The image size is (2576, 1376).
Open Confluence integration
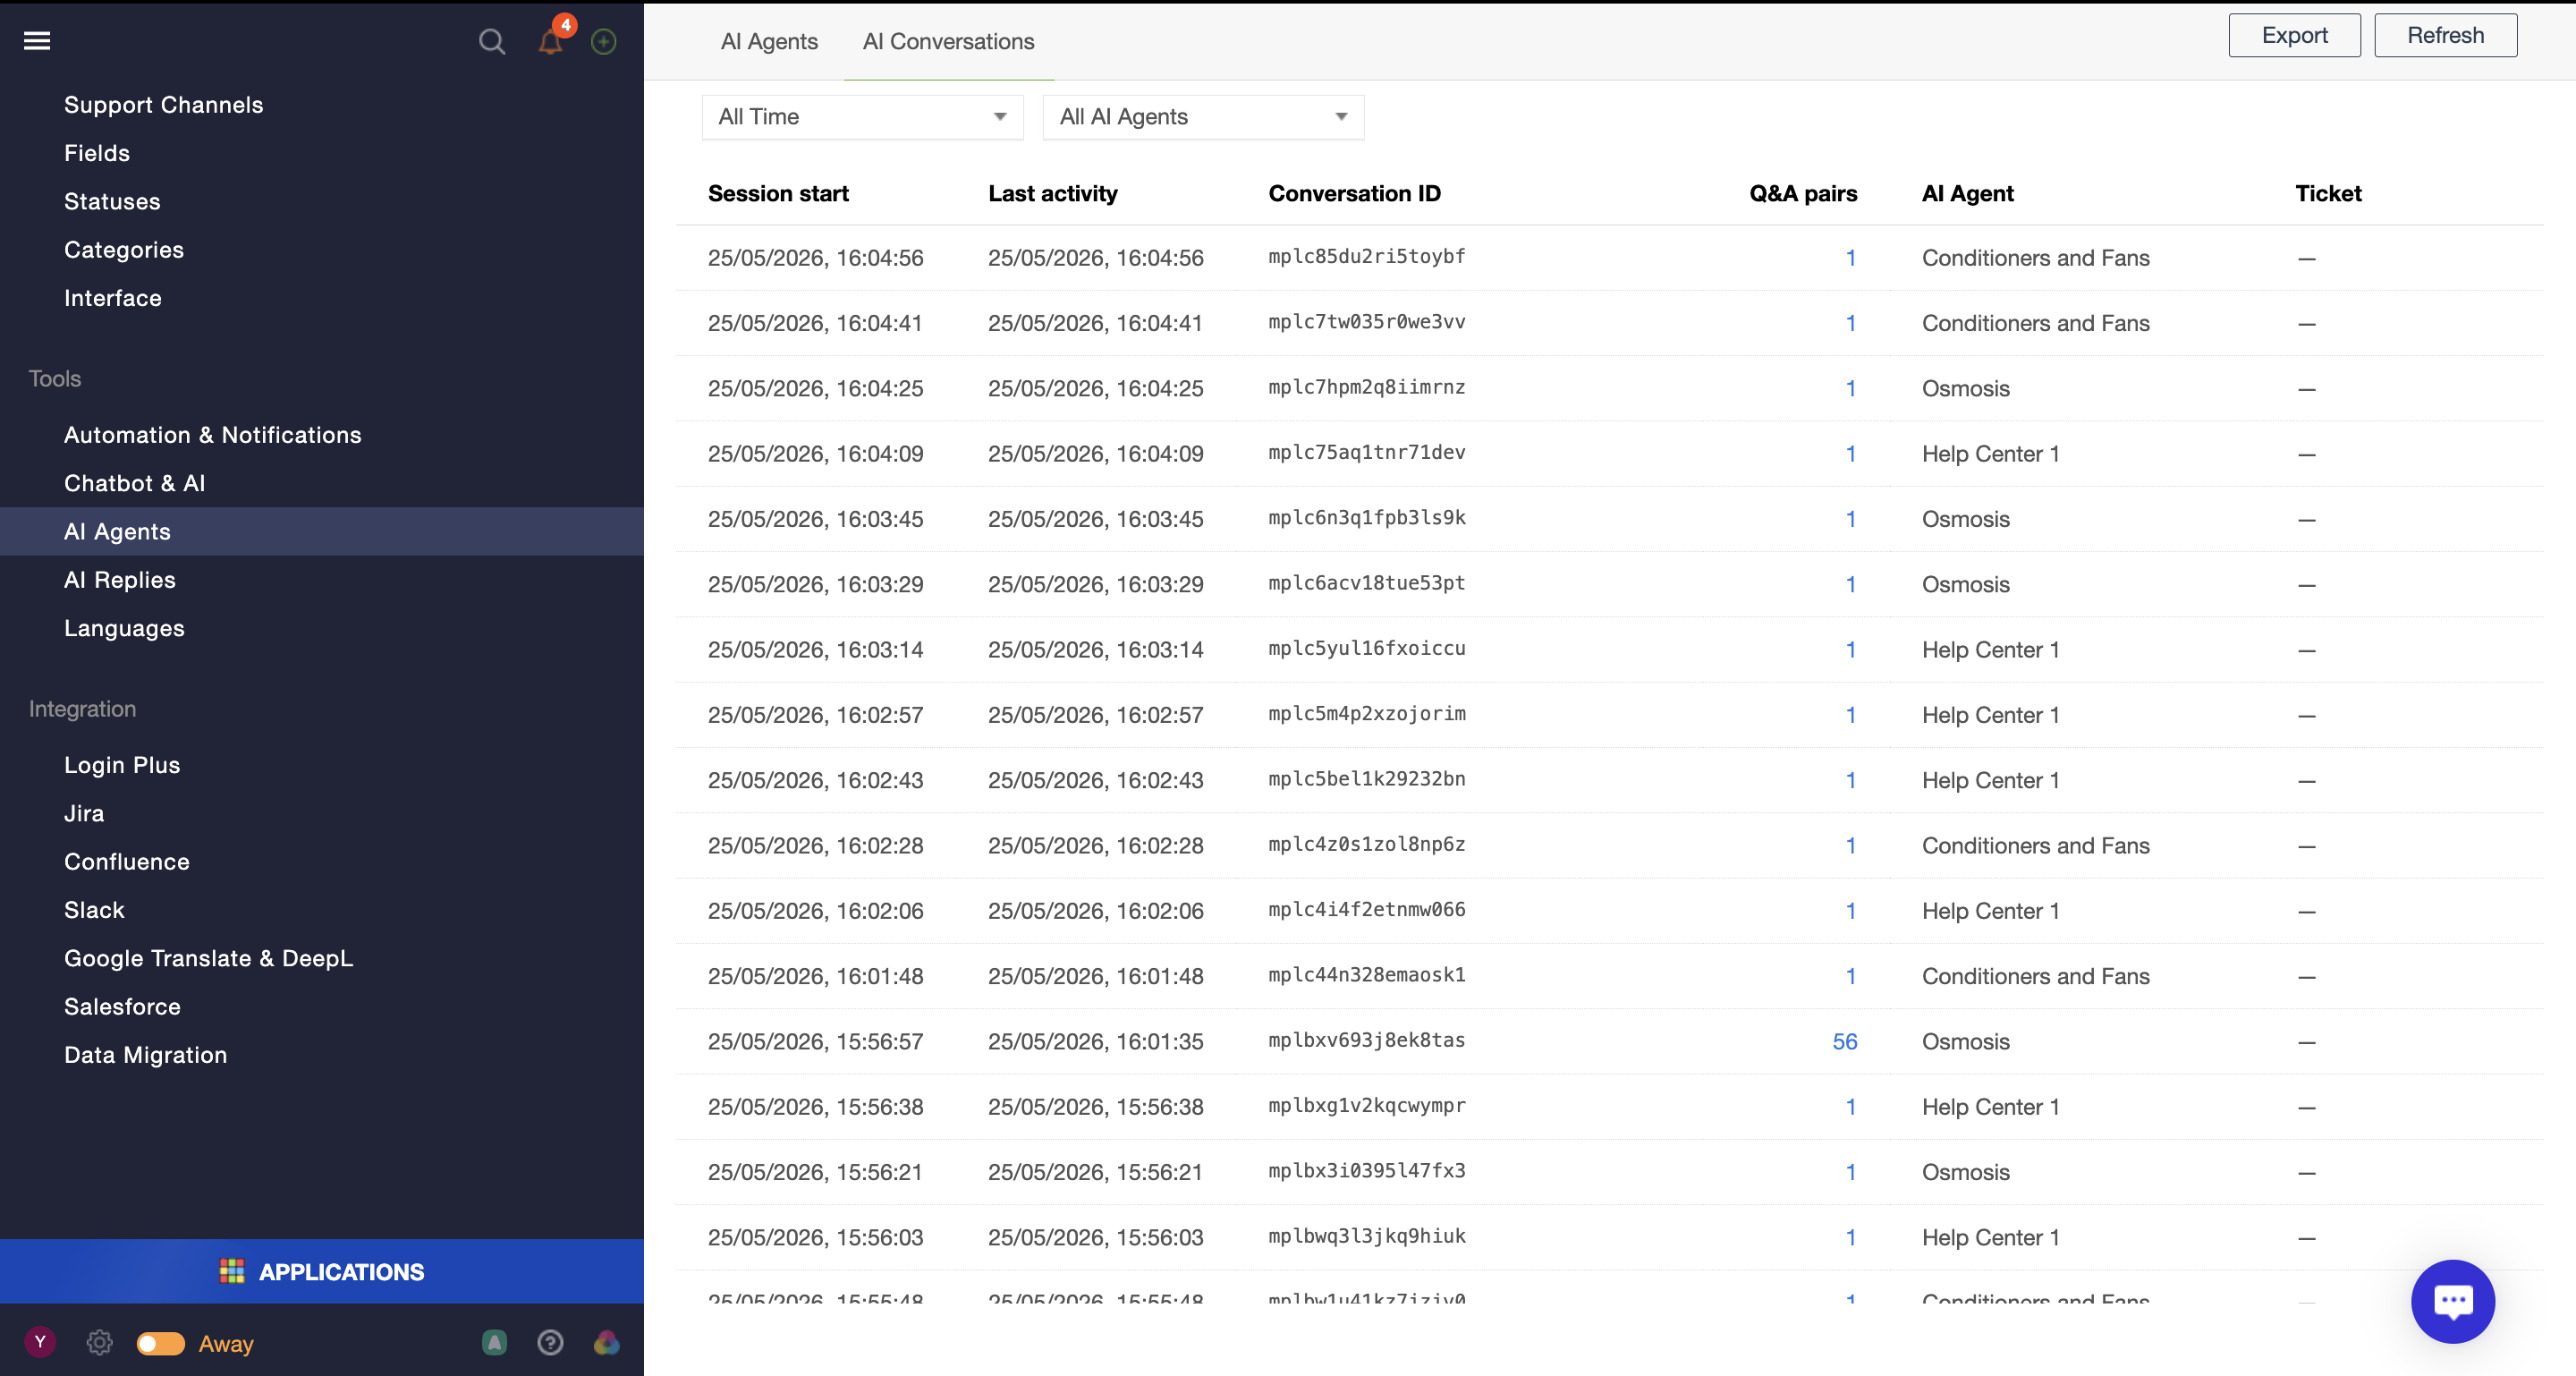pos(127,861)
